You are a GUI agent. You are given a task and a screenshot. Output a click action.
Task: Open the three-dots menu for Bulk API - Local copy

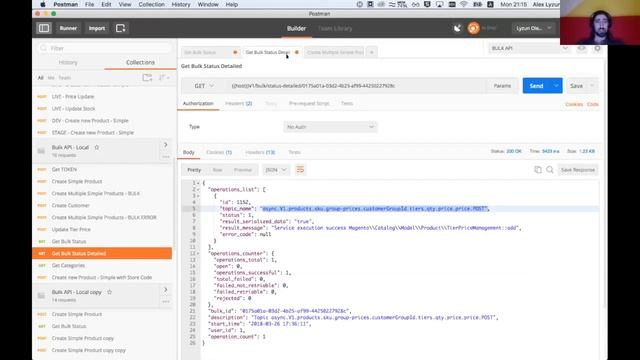coord(166,302)
